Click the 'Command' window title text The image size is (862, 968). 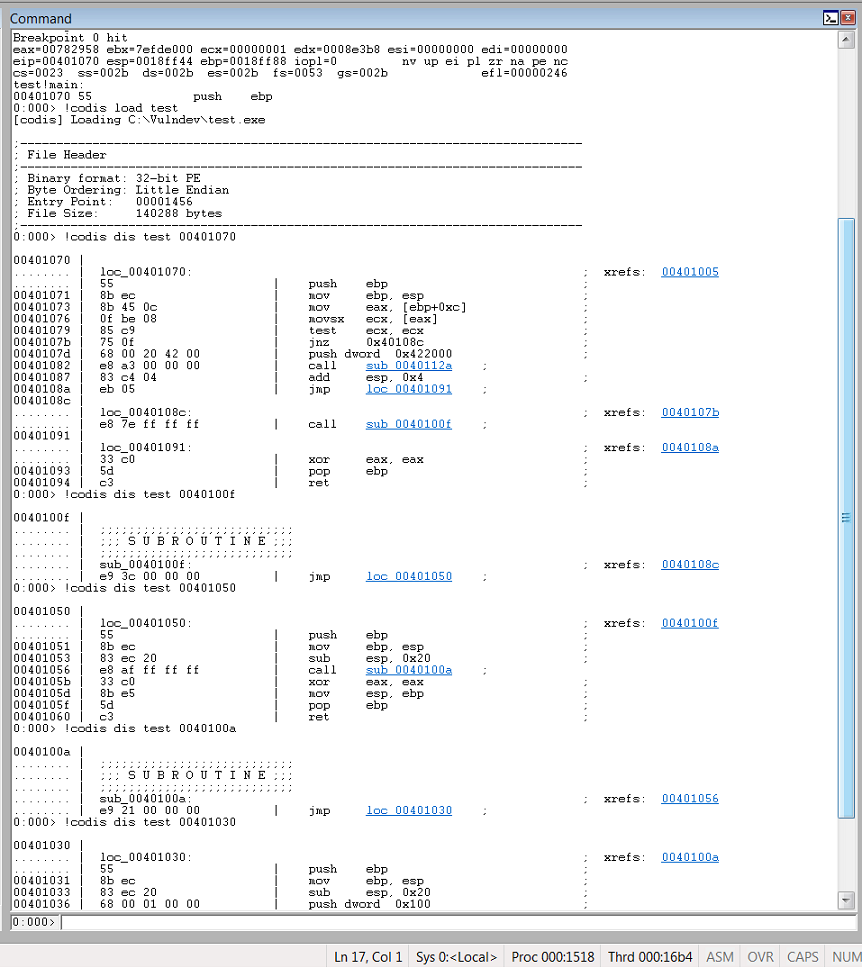click(x=41, y=19)
